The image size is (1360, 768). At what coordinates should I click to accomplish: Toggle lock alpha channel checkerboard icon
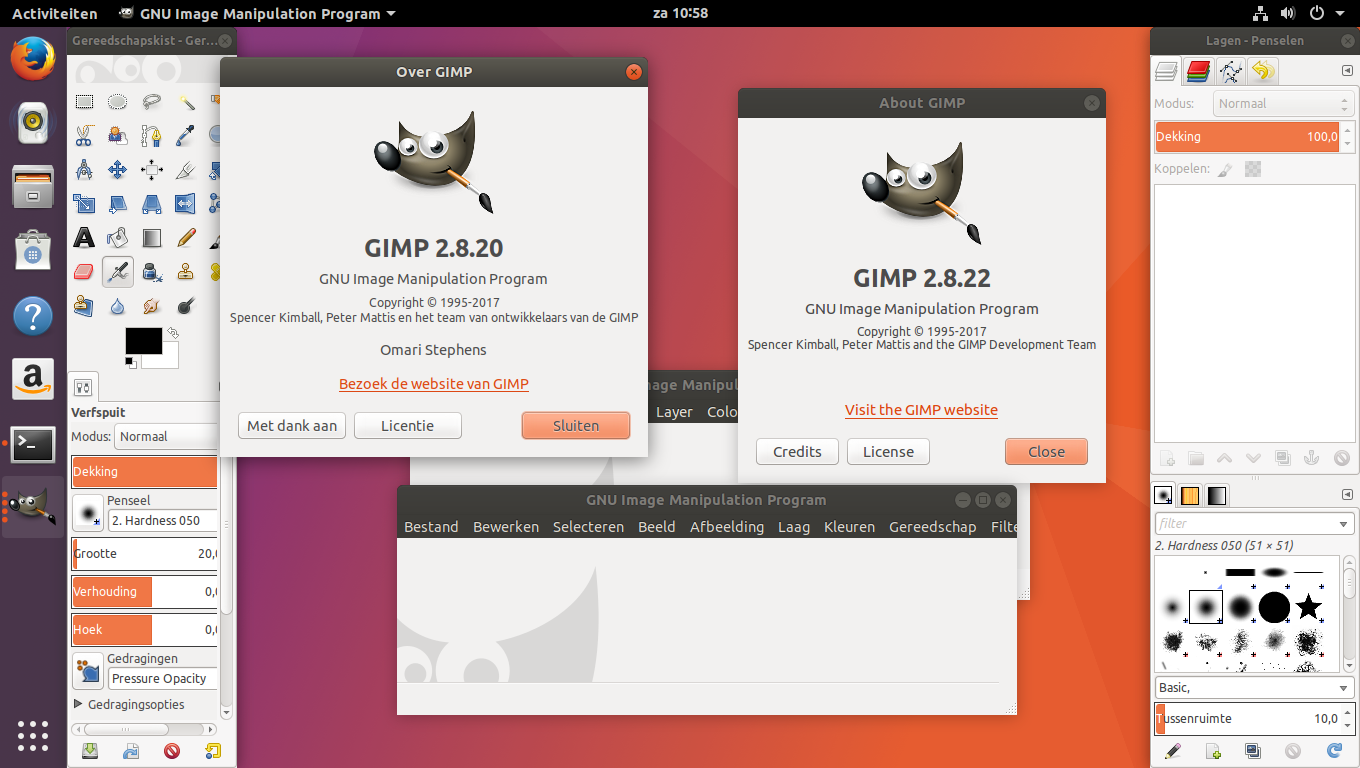(1253, 170)
